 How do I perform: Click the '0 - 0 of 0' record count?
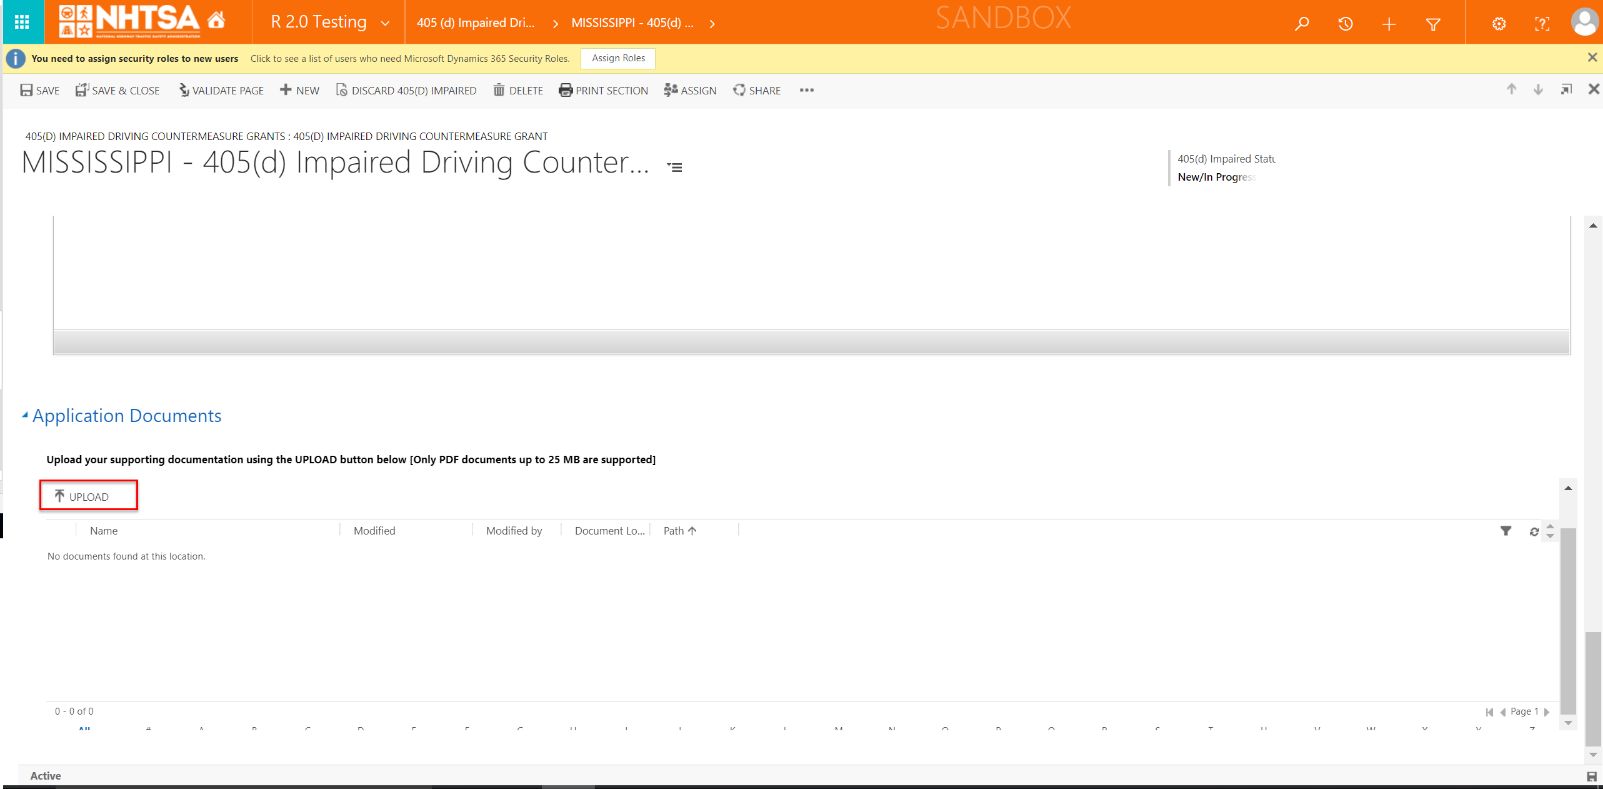point(74,712)
